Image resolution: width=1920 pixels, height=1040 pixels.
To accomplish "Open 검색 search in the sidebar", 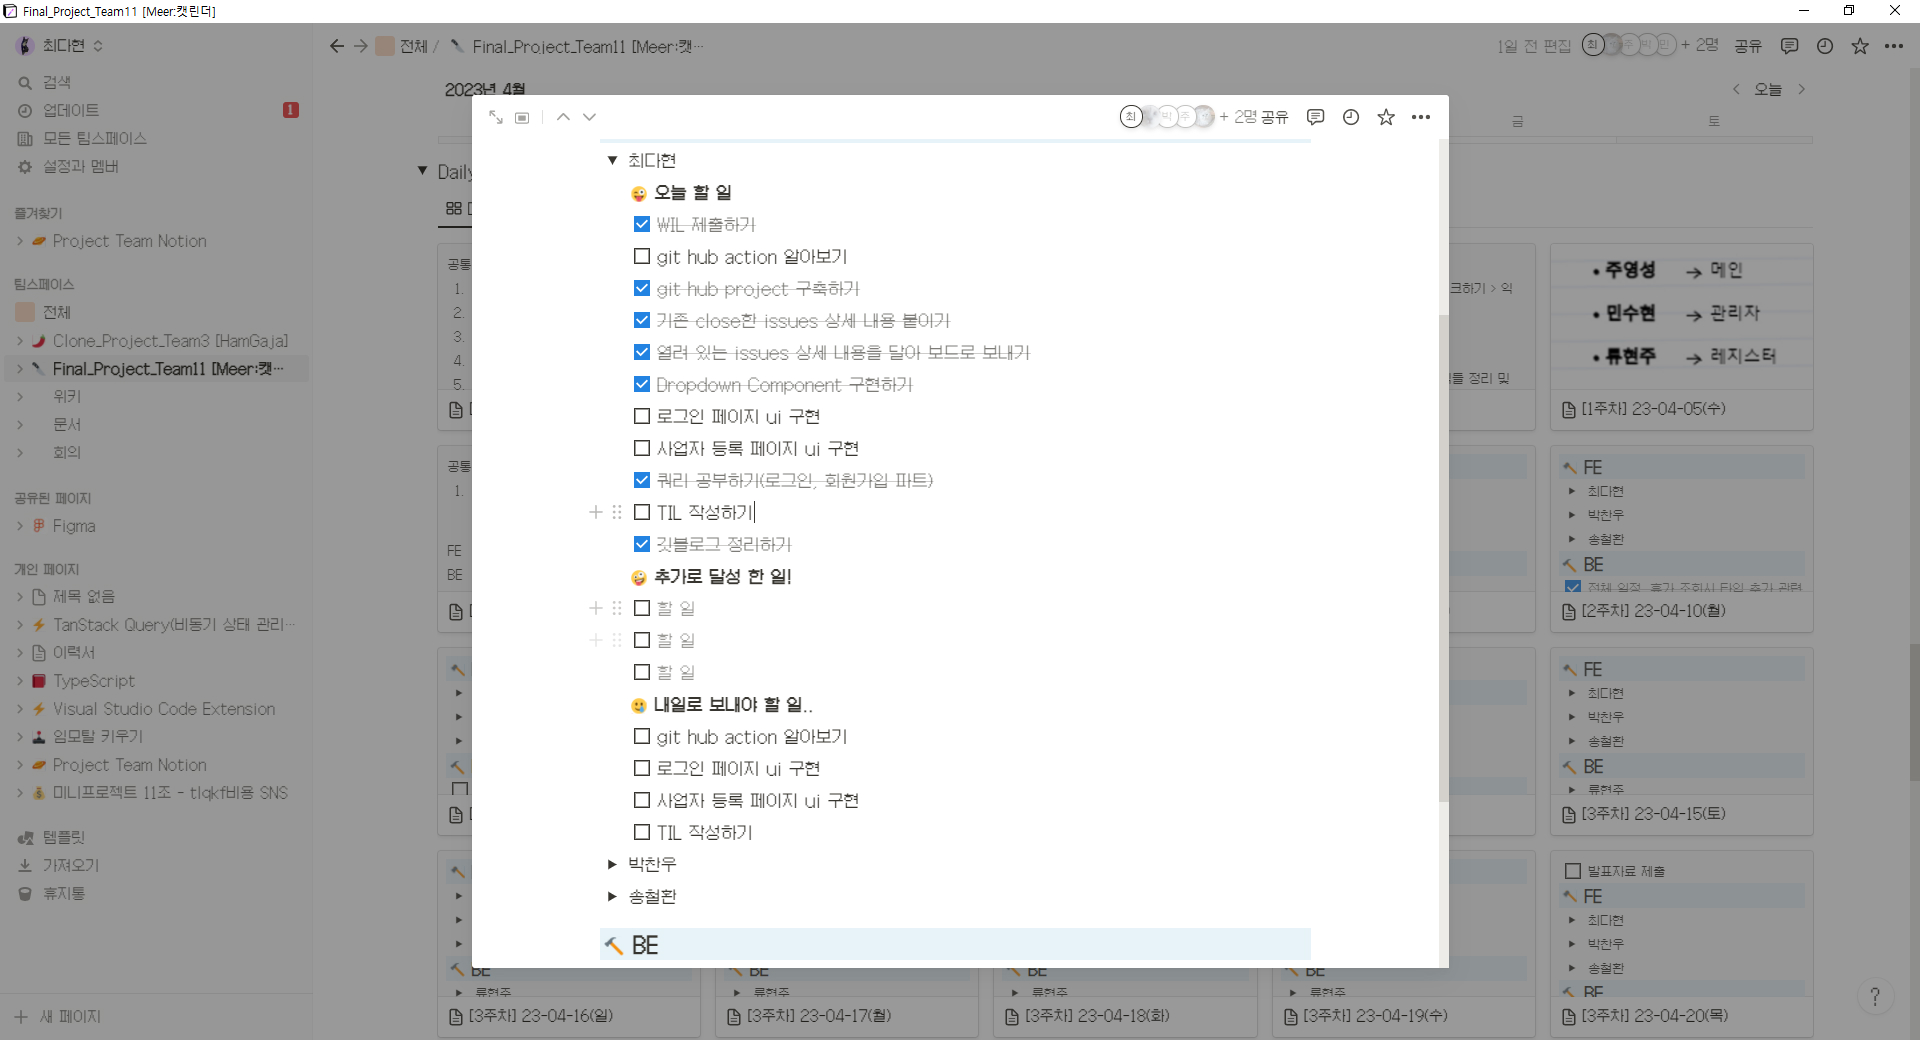I will point(56,82).
